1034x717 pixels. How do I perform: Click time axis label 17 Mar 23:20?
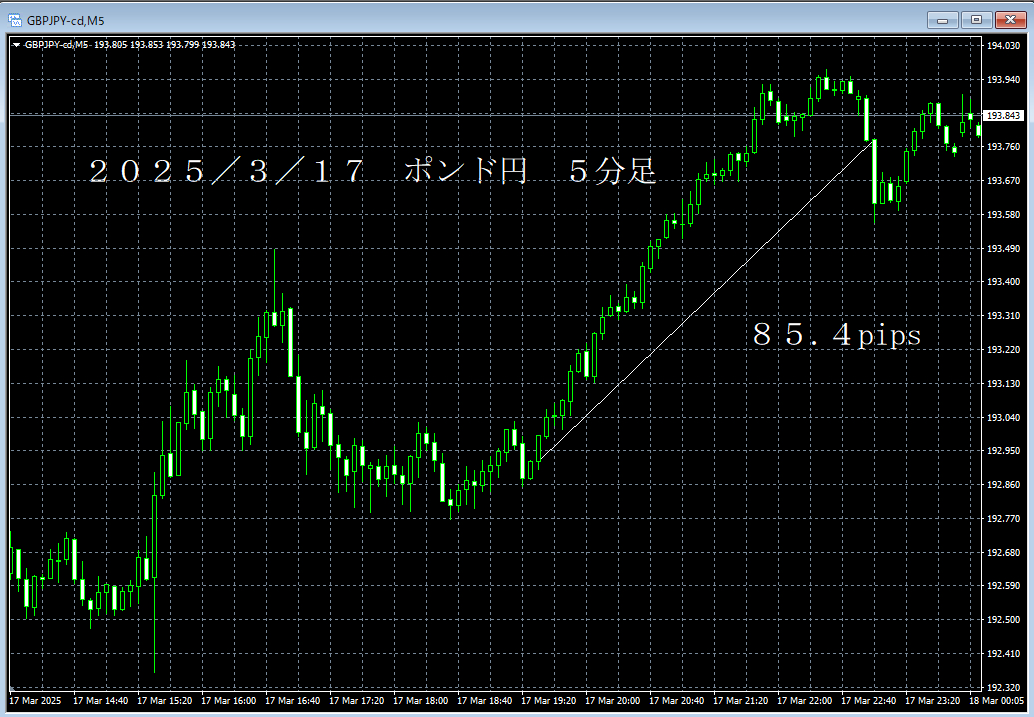(x=932, y=701)
